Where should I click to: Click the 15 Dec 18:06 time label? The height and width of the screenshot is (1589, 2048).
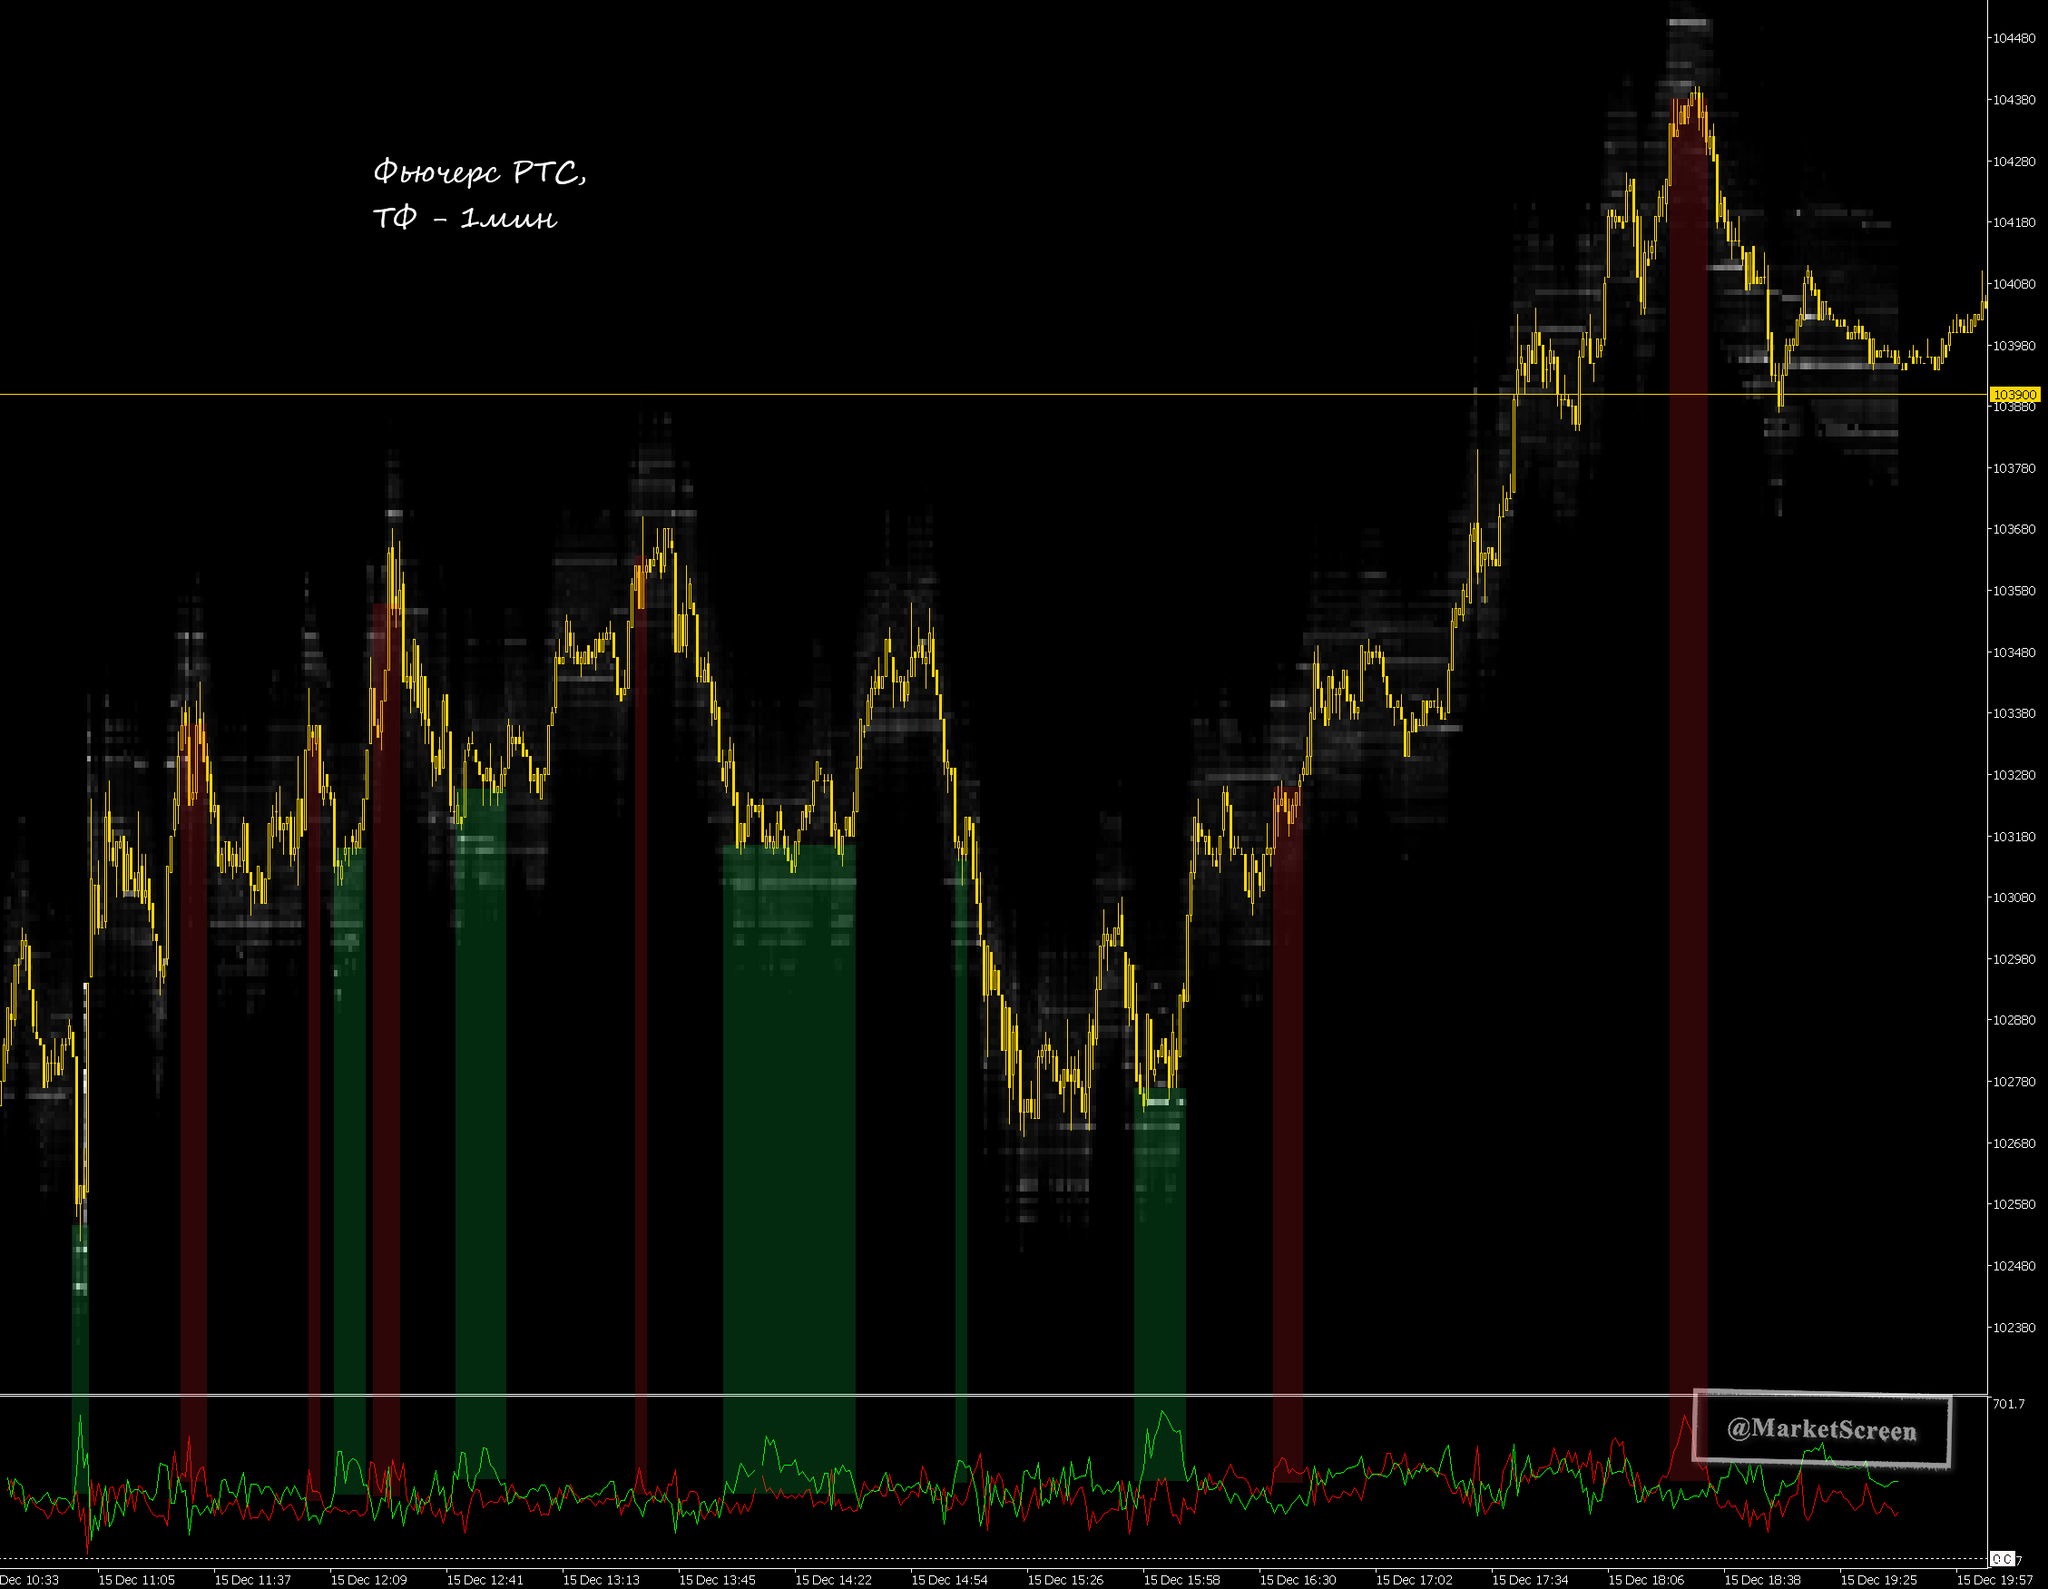click(x=1646, y=1580)
